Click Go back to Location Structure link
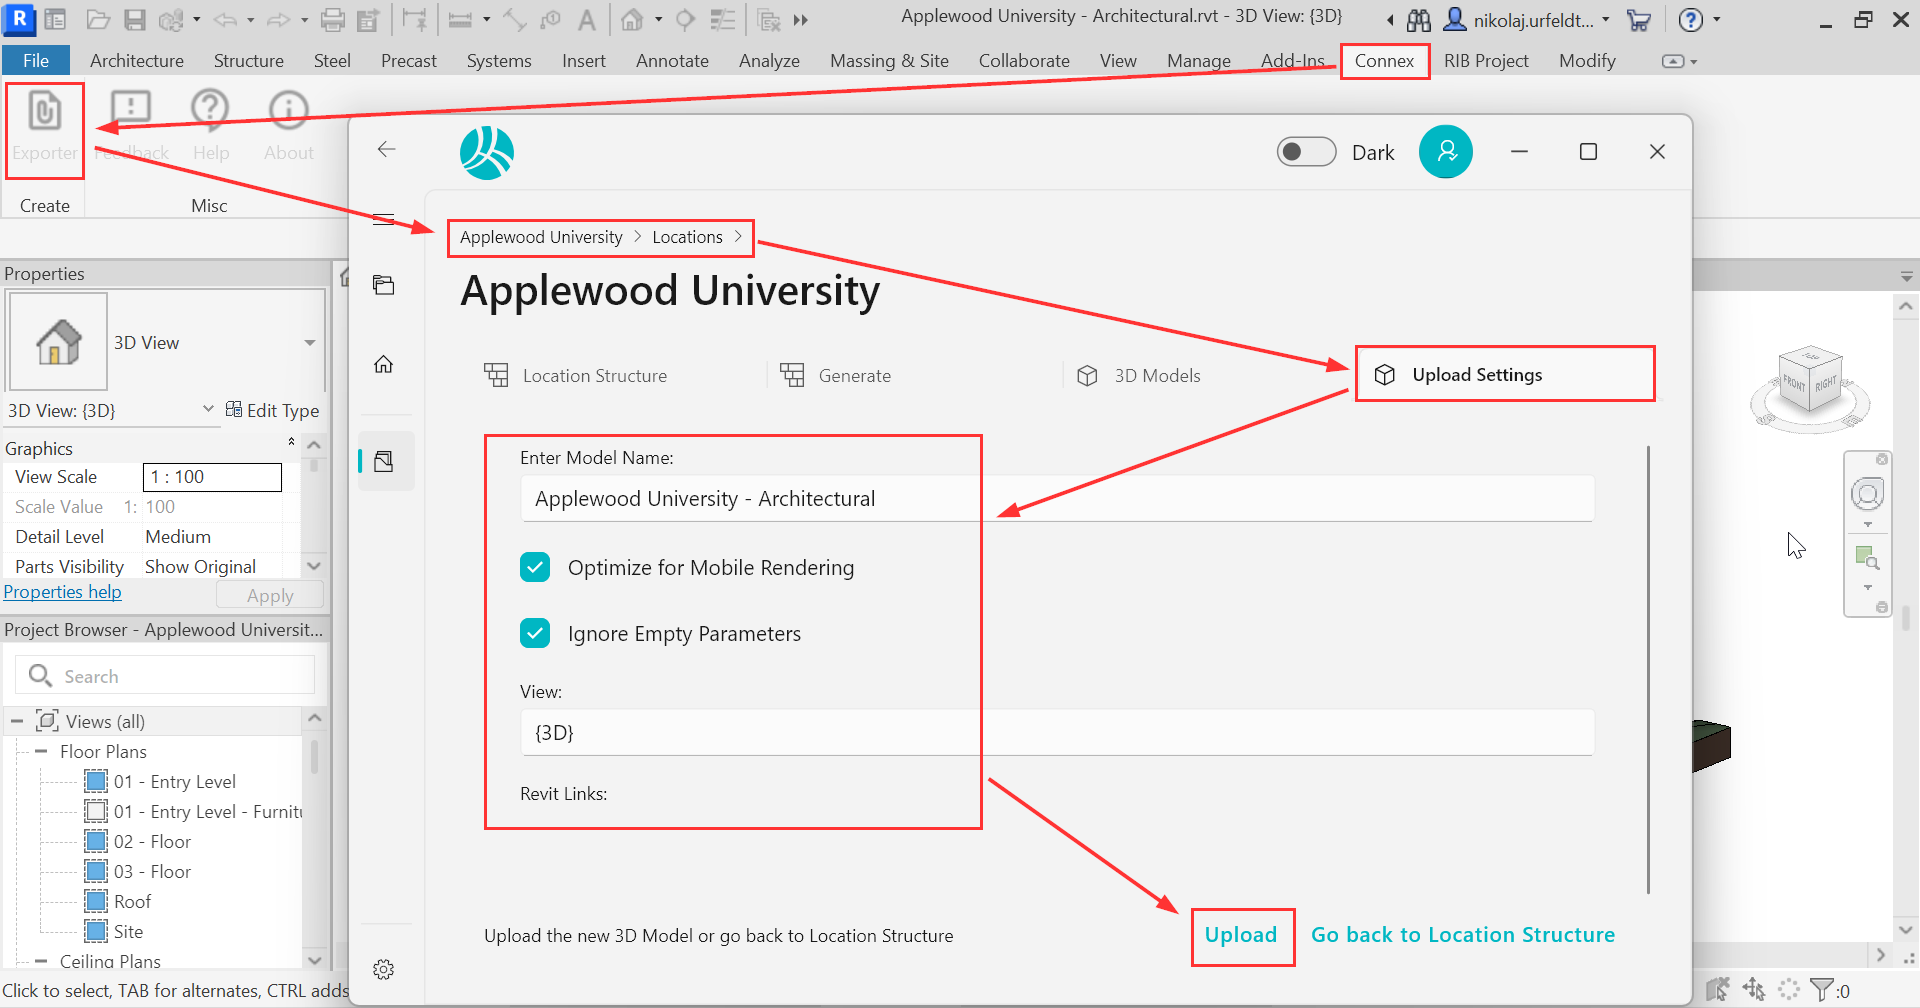1920x1008 pixels. pyautogui.click(x=1462, y=936)
